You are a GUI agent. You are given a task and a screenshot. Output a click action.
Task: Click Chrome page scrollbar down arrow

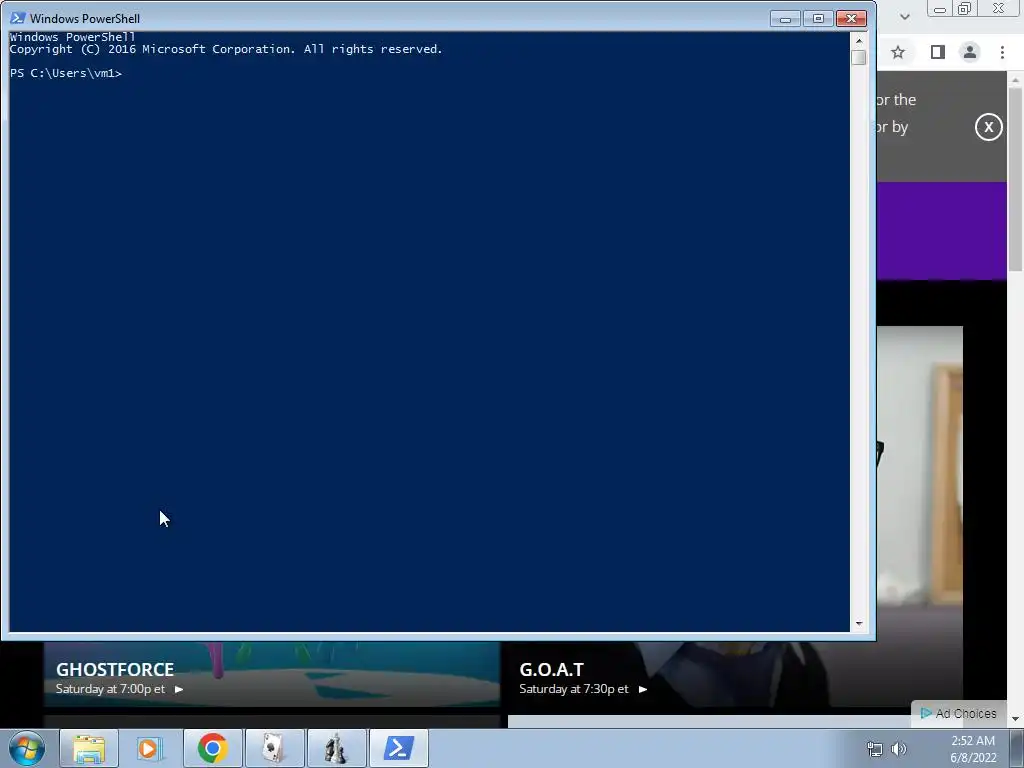[x=1016, y=719]
